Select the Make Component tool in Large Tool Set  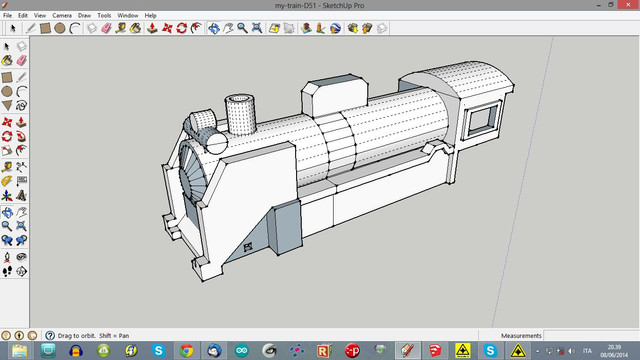click(x=22, y=46)
